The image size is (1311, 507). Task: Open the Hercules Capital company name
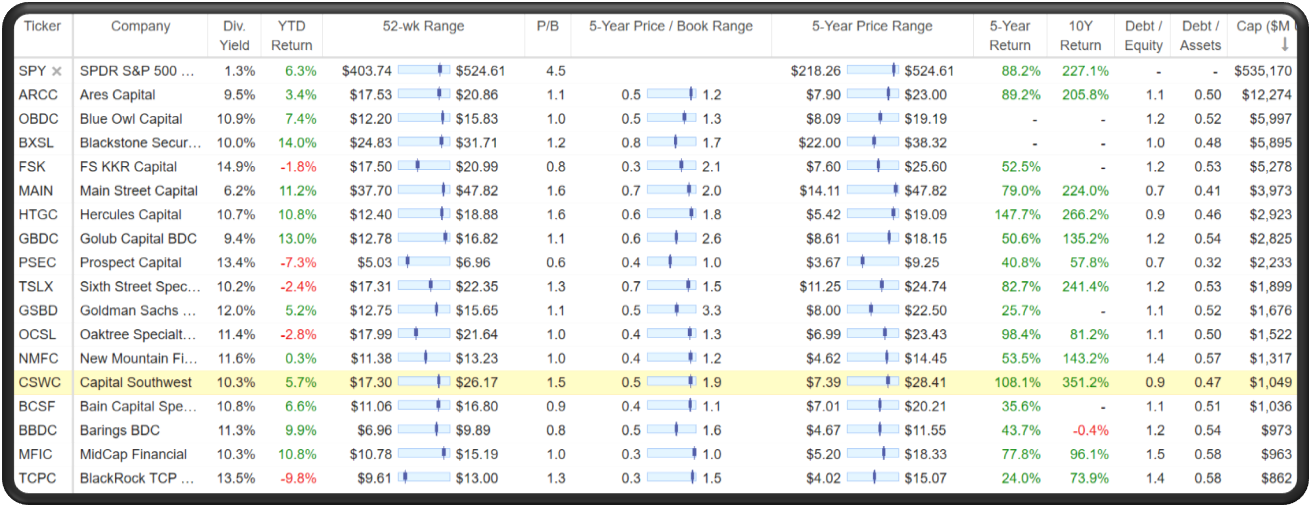click(131, 215)
